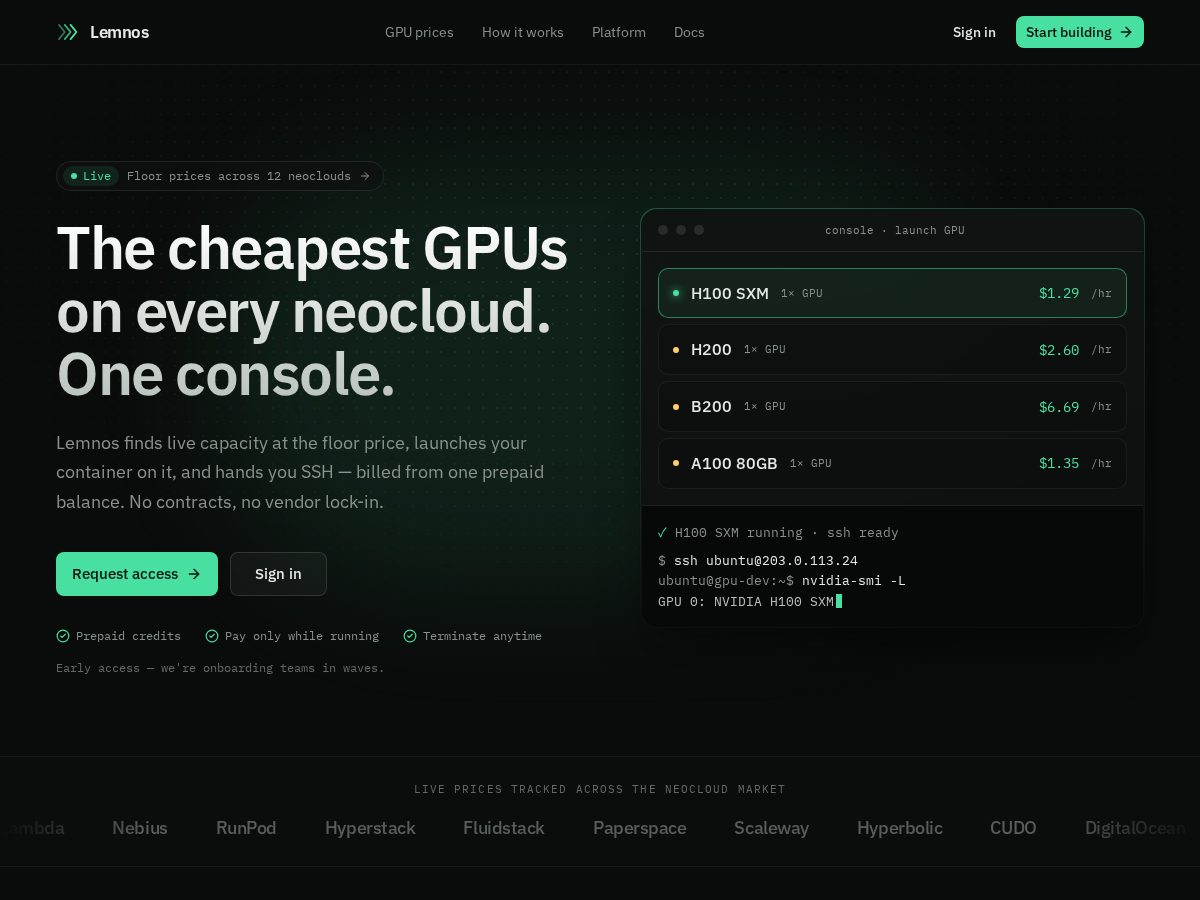This screenshot has width=1200, height=900.
Task: Click the Lemnos brand name
Action: coord(119,32)
